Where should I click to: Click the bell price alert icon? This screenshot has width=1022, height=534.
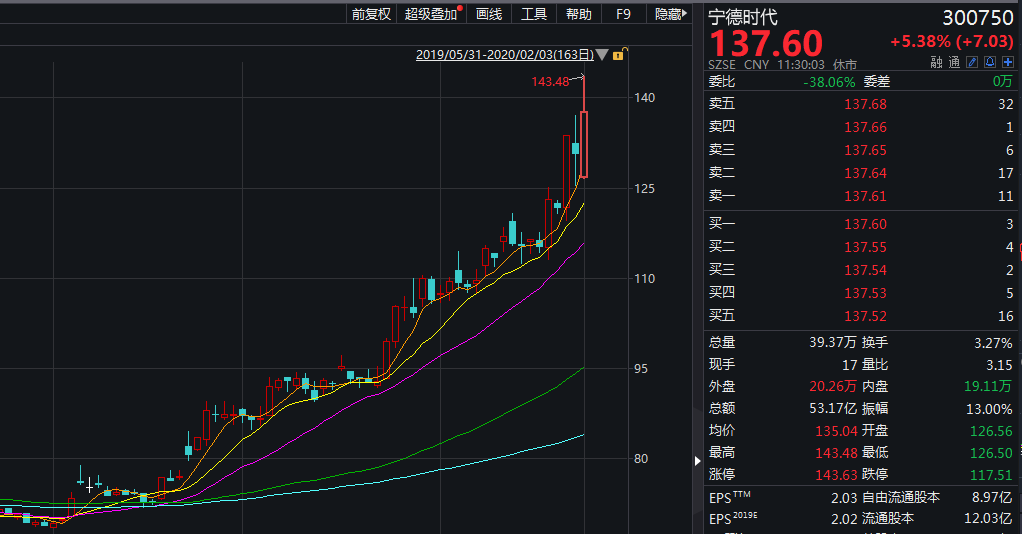pos(989,62)
